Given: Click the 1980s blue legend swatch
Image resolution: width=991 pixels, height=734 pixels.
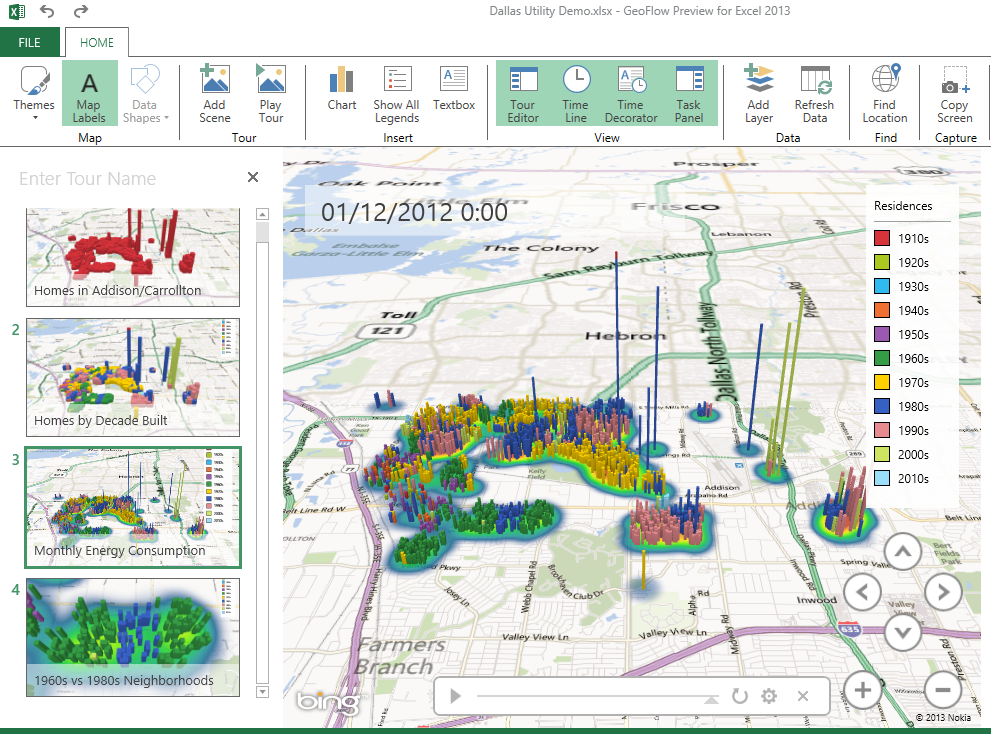Looking at the screenshot, I should pos(882,407).
